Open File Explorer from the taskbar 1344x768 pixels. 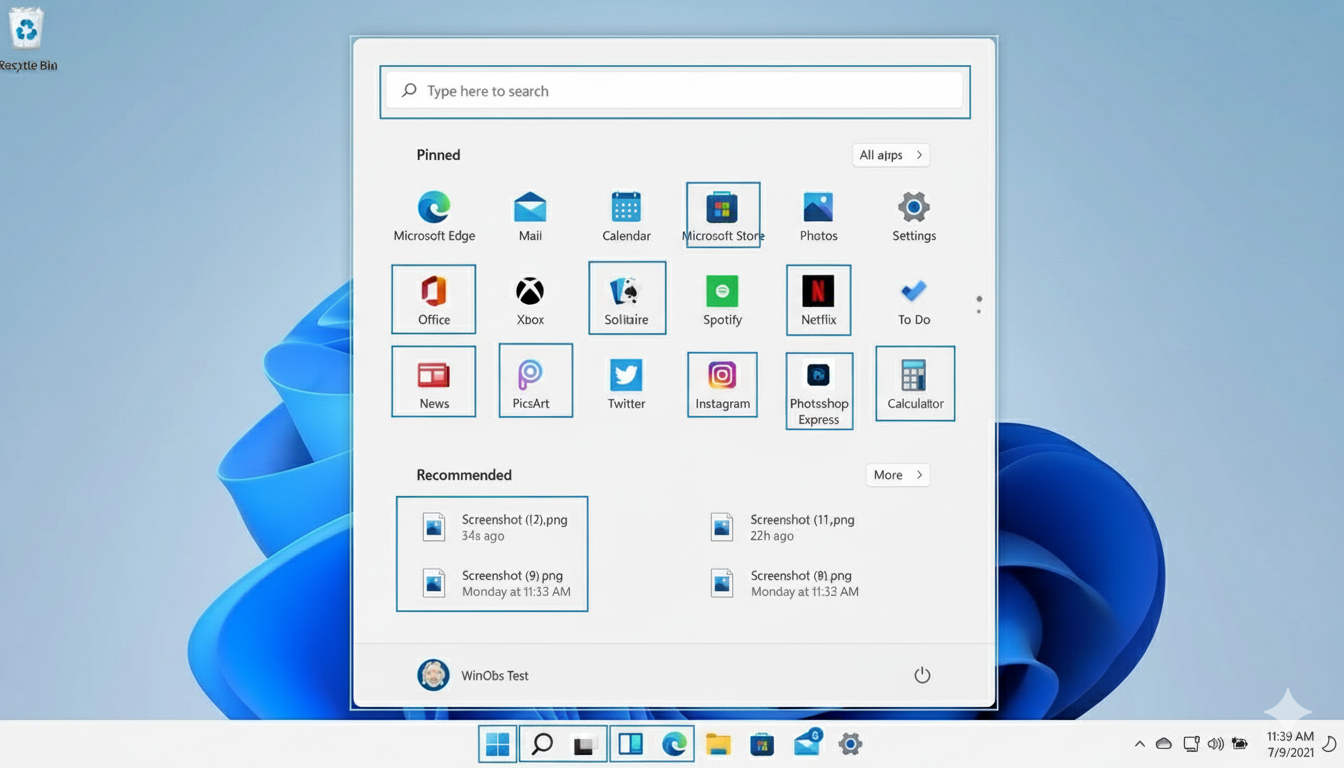[x=718, y=744]
